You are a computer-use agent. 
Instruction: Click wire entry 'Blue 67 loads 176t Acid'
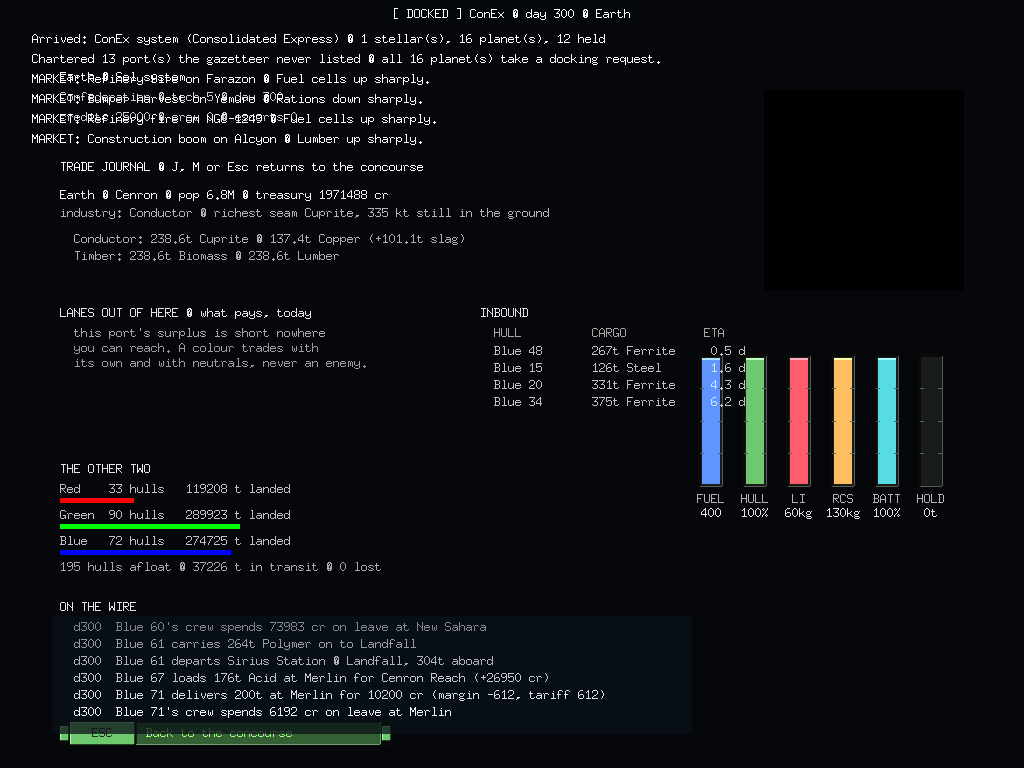(x=312, y=678)
